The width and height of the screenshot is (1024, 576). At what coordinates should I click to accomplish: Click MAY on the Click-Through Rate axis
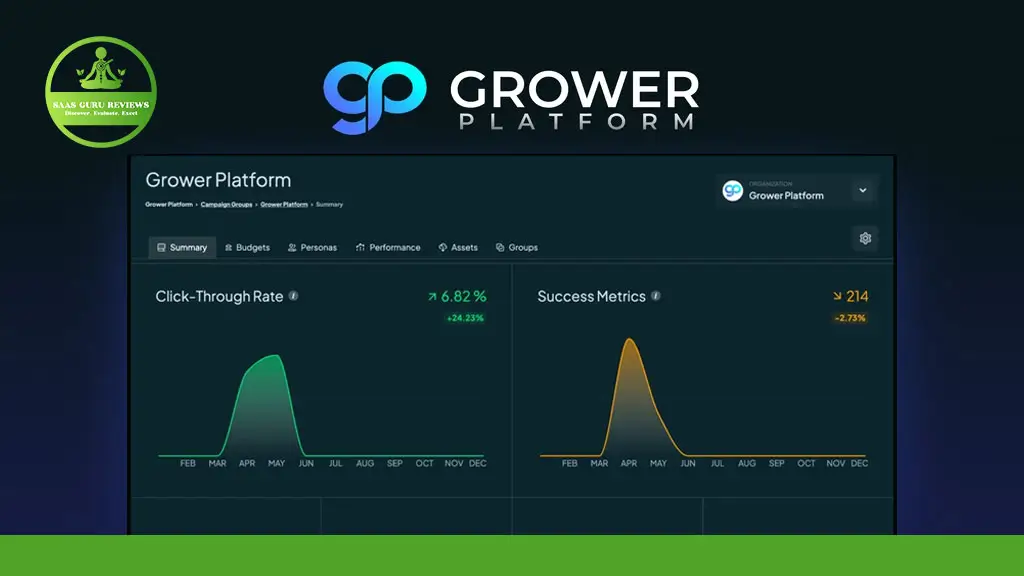tap(276, 463)
